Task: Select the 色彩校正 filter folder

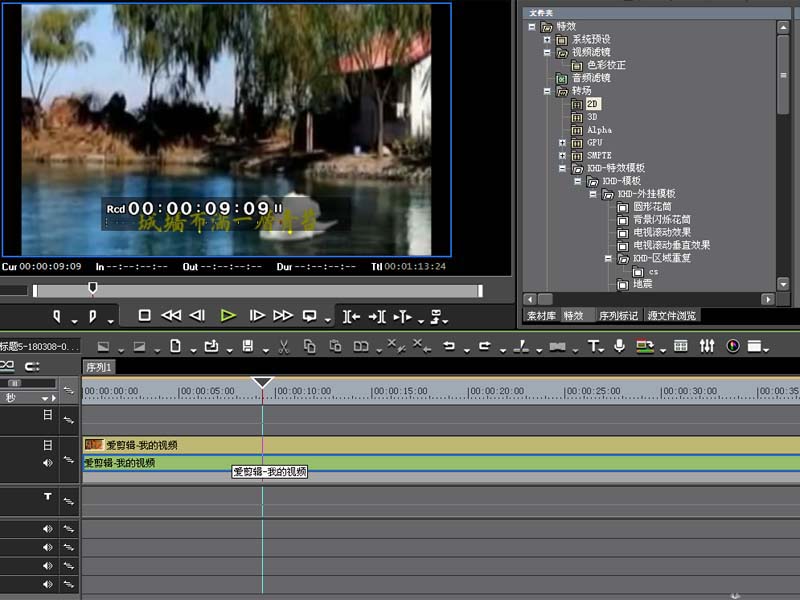Action: click(x=606, y=65)
